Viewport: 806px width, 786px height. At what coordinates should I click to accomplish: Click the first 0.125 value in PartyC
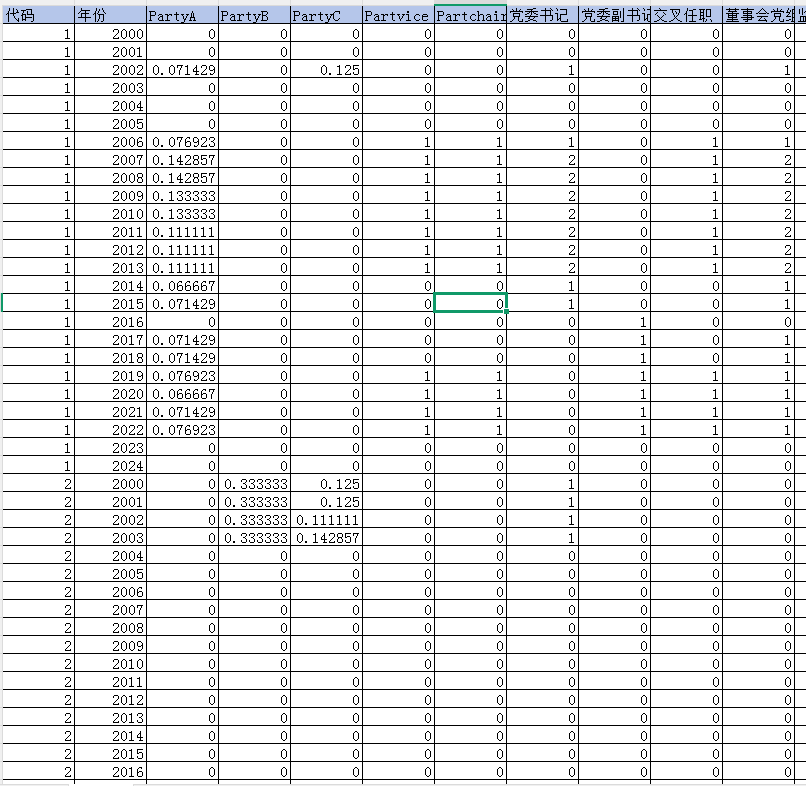[326, 70]
